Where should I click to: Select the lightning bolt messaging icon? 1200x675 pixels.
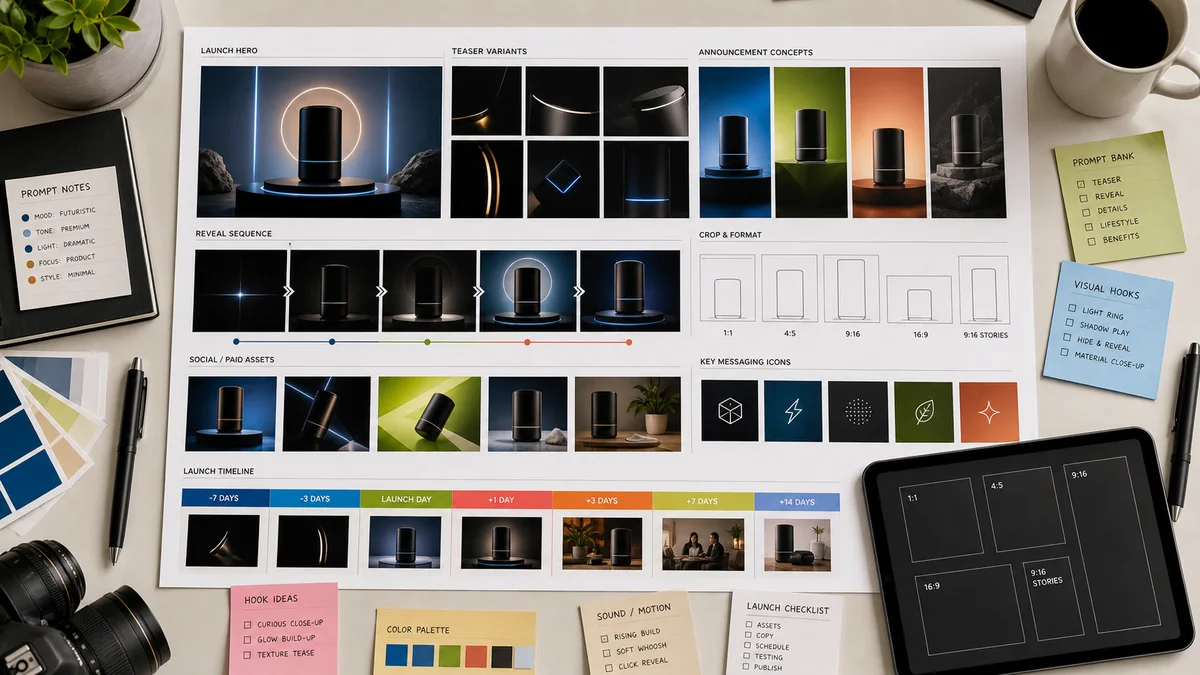tap(792, 411)
